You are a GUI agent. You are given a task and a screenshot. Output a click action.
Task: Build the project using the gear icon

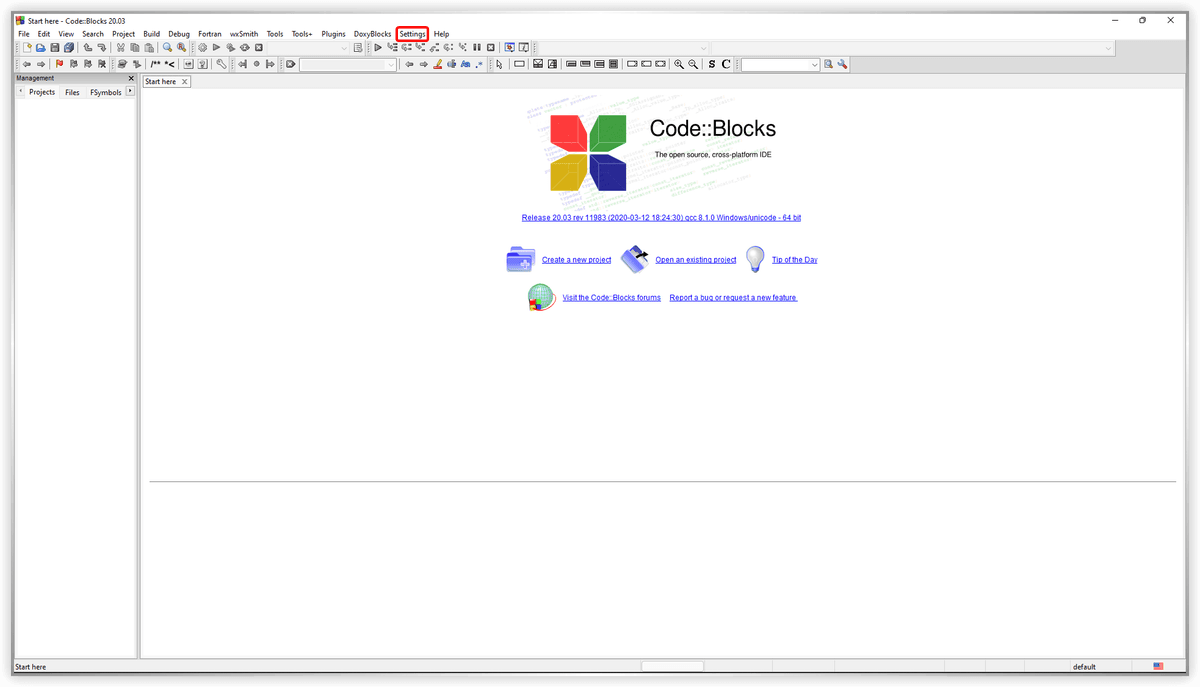coord(201,47)
